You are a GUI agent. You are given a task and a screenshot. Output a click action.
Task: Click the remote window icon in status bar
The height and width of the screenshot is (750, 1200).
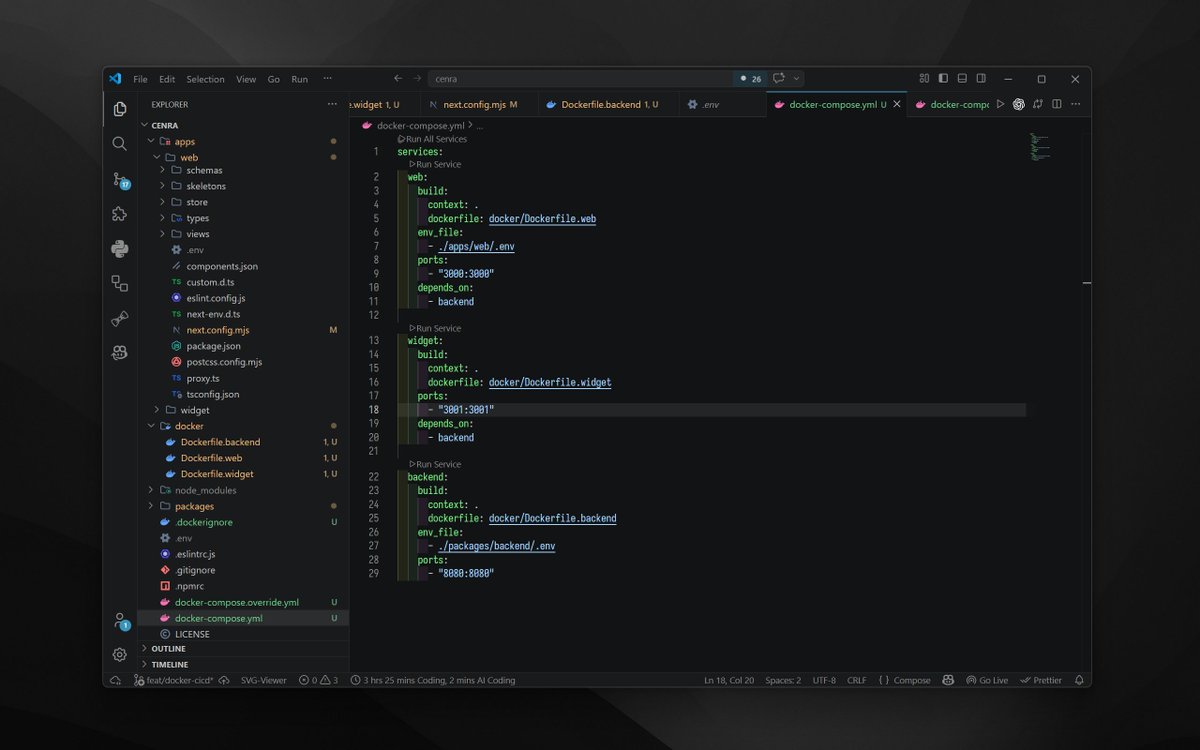pos(115,680)
